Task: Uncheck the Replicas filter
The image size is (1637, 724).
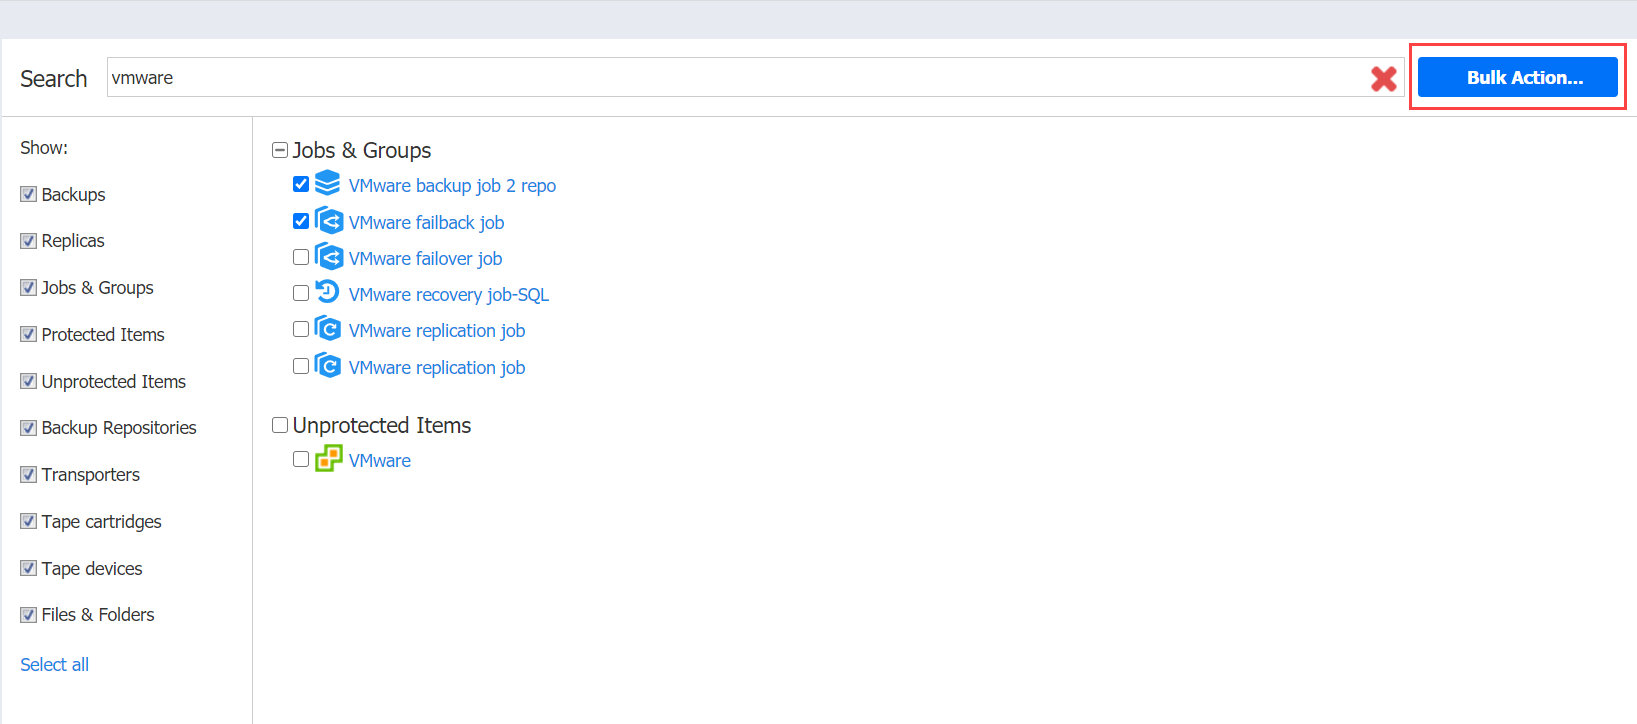Action: (29, 241)
